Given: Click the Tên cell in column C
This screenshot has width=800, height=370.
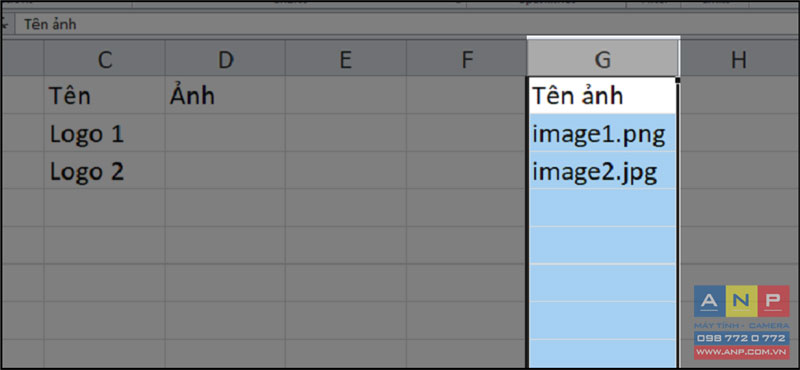Looking at the screenshot, I should tap(105, 95).
